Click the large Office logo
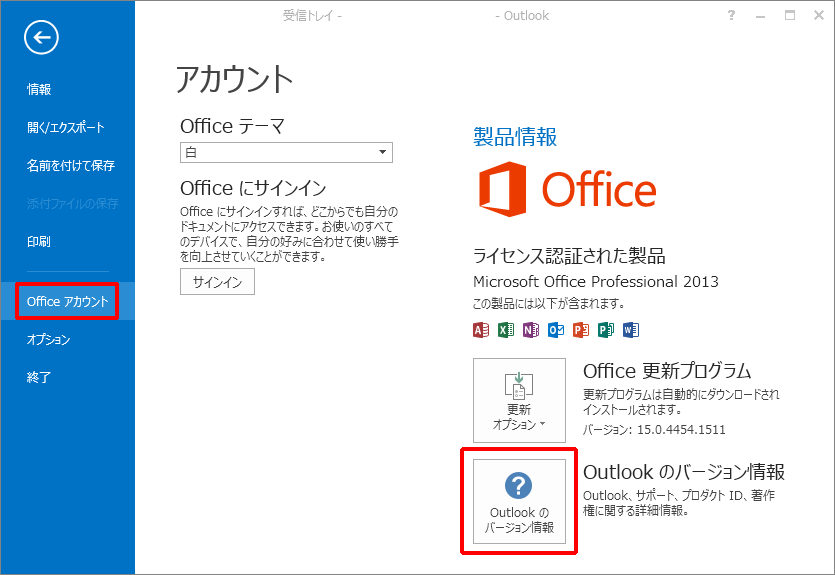This screenshot has width=835, height=575. click(x=567, y=190)
